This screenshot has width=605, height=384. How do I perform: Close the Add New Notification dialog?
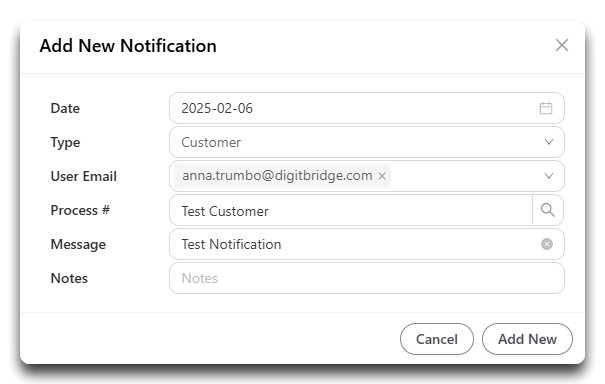tap(562, 45)
